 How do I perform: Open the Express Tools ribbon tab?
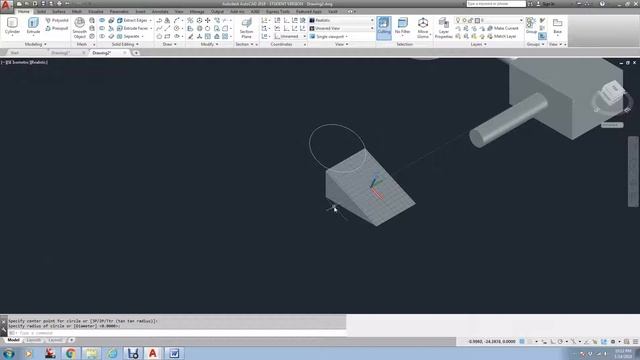[278, 11]
